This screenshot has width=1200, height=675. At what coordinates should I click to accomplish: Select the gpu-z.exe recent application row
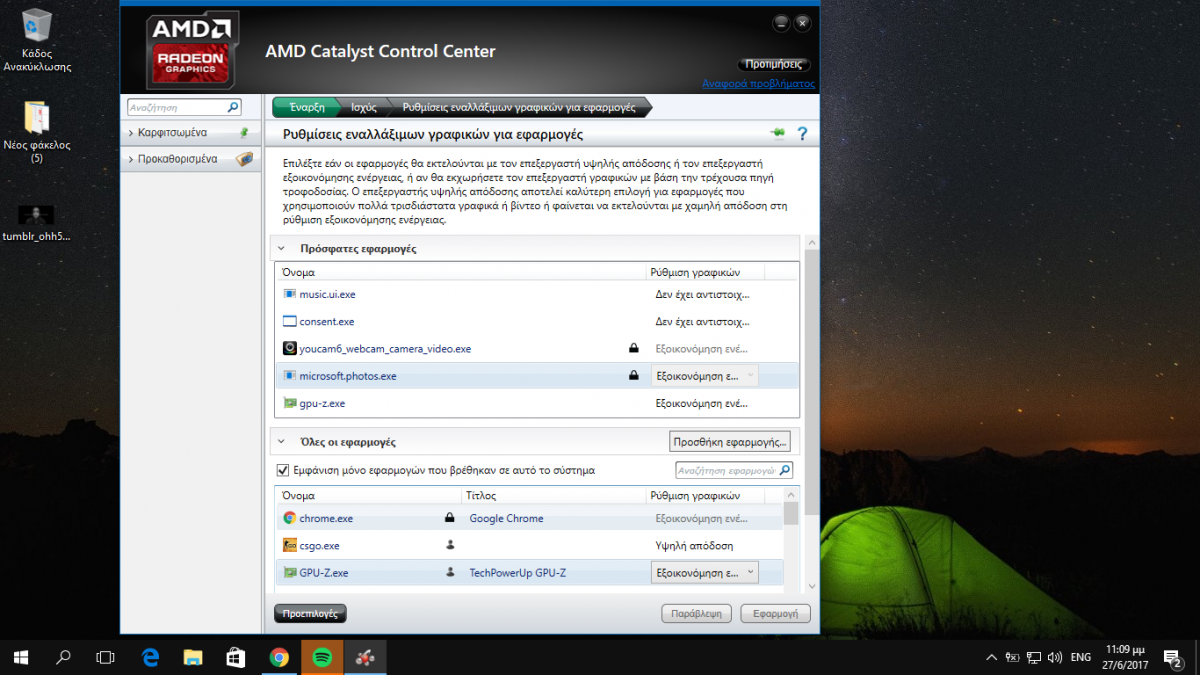[537, 403]
